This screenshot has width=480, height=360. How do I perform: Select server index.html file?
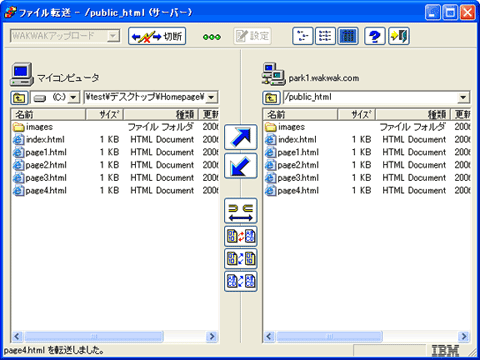(x=291, y=140)
